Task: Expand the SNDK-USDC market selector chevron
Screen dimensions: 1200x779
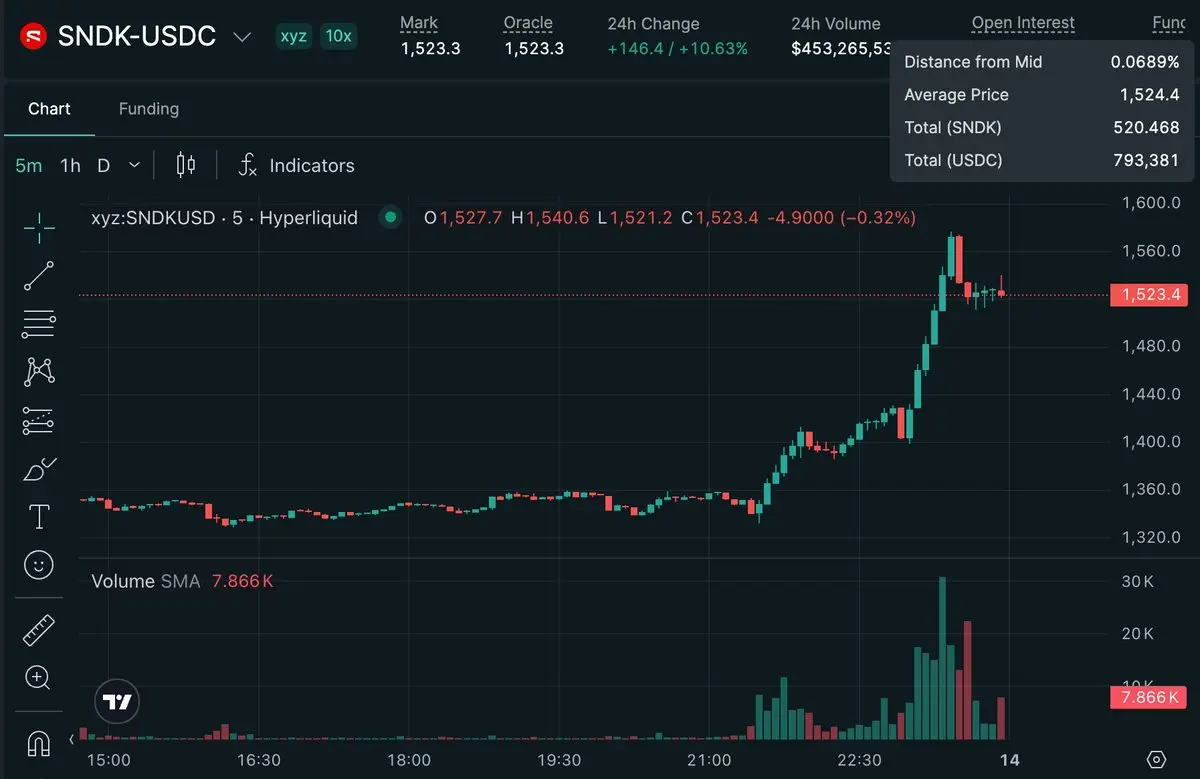Action: [242, 37]
